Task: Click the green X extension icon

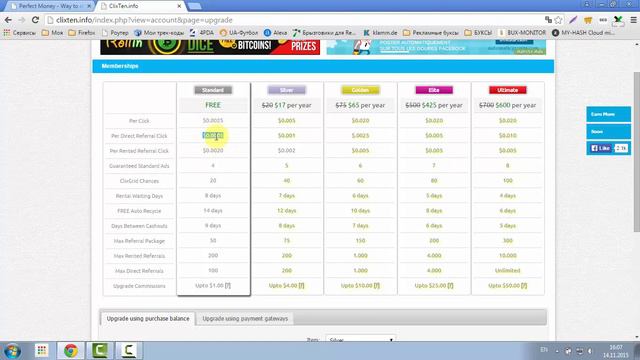Action: [x=618, y=20]
